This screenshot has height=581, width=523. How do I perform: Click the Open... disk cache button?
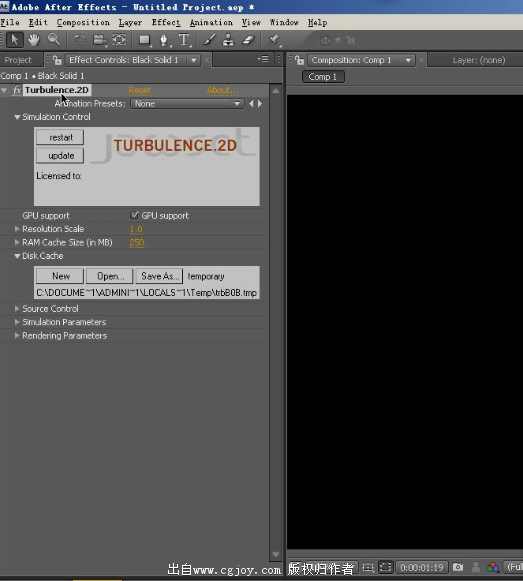110,276
